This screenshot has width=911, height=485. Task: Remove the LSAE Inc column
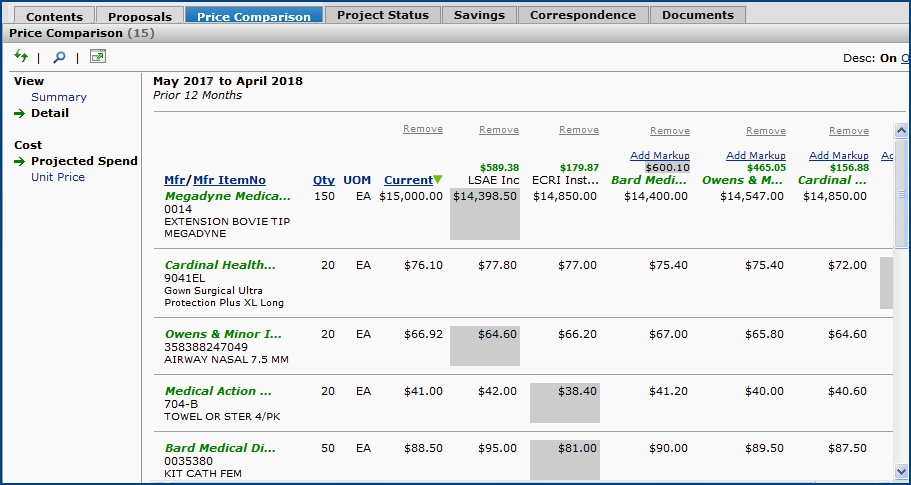pos(499,130)
